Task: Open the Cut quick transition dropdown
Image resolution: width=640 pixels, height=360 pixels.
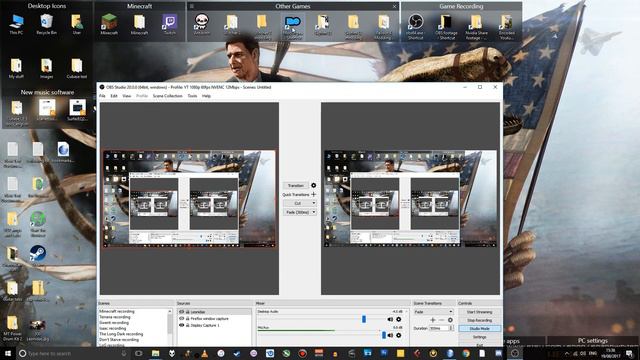Action: click(300, 203)
